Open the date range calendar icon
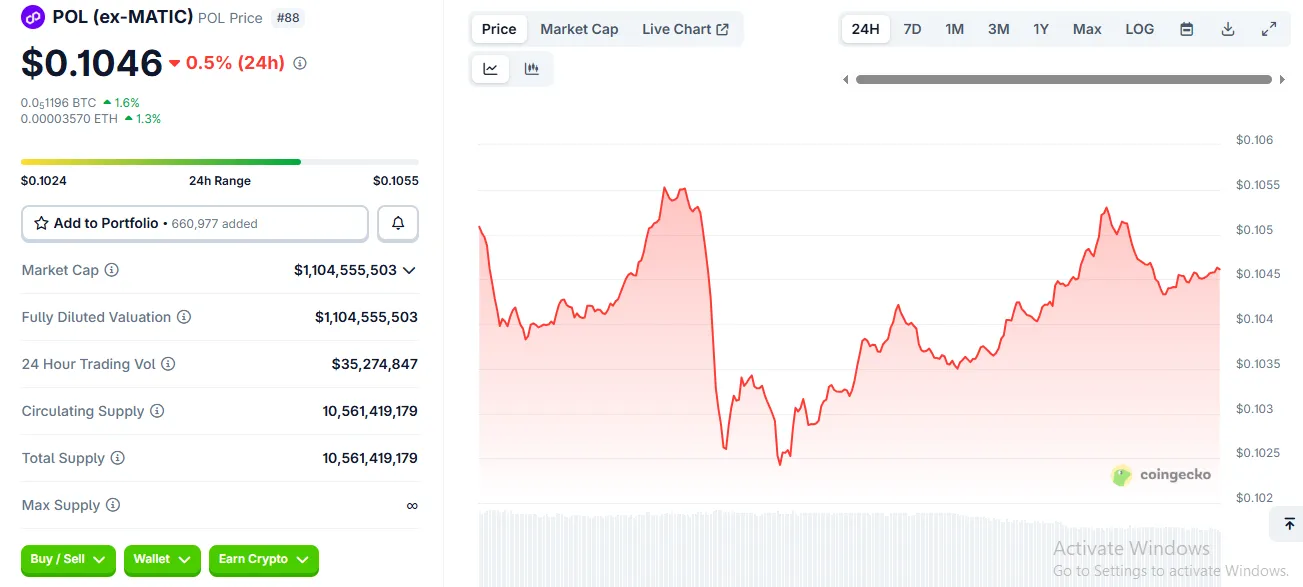Screen dimensions: 1303x587 click(1186, 29)
